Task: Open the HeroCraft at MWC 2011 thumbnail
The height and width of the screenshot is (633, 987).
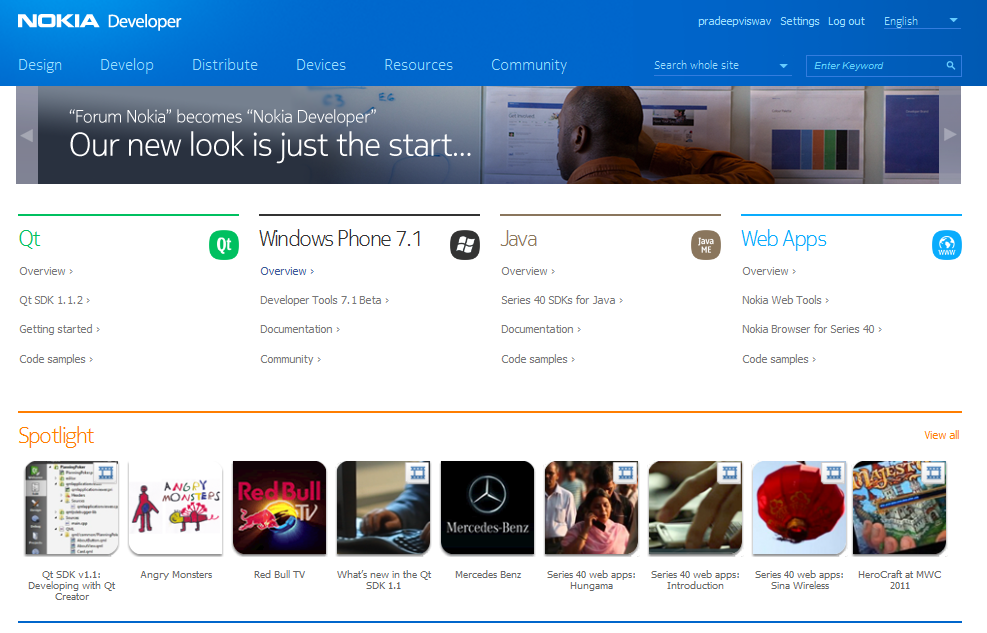Action: (900, 508)
